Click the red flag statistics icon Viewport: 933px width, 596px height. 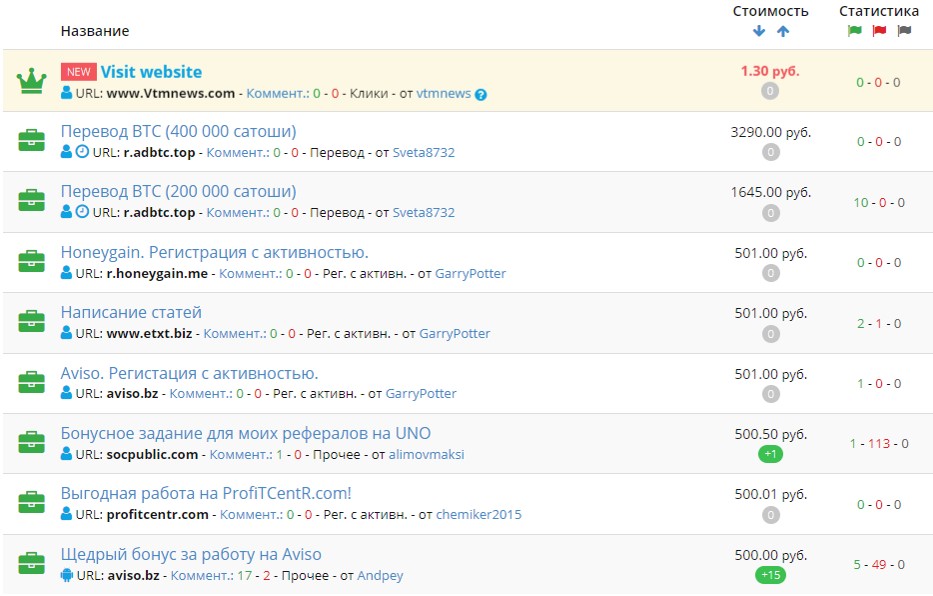tap(879, 30)
